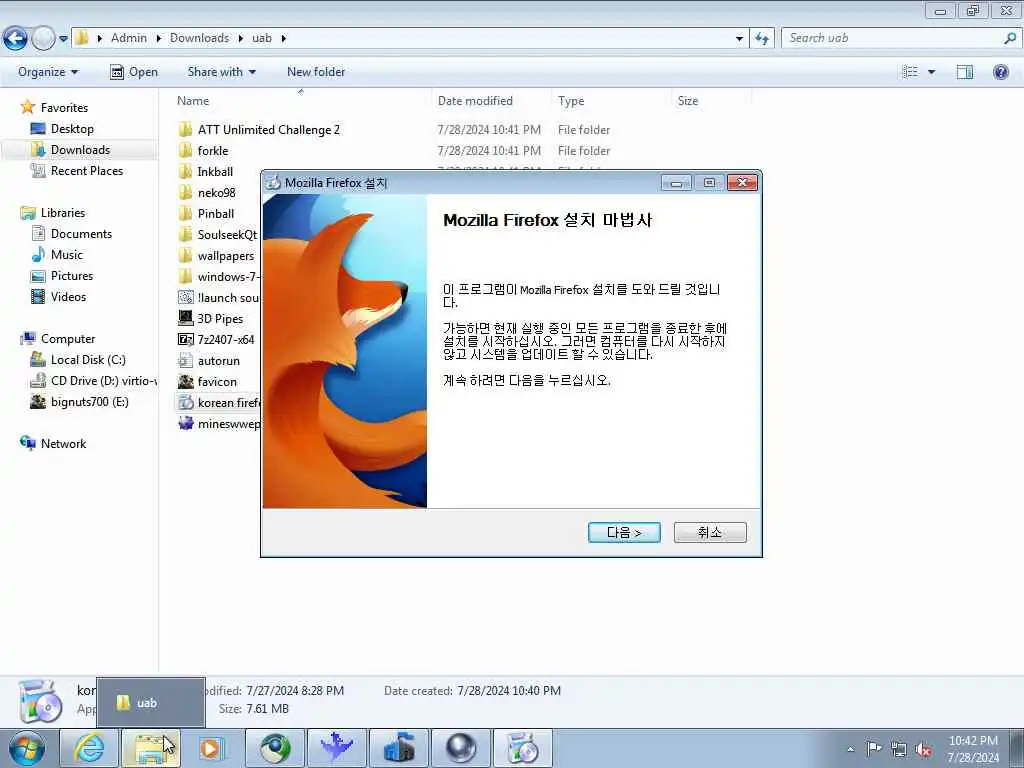Open the Documents library

point(81,234)
